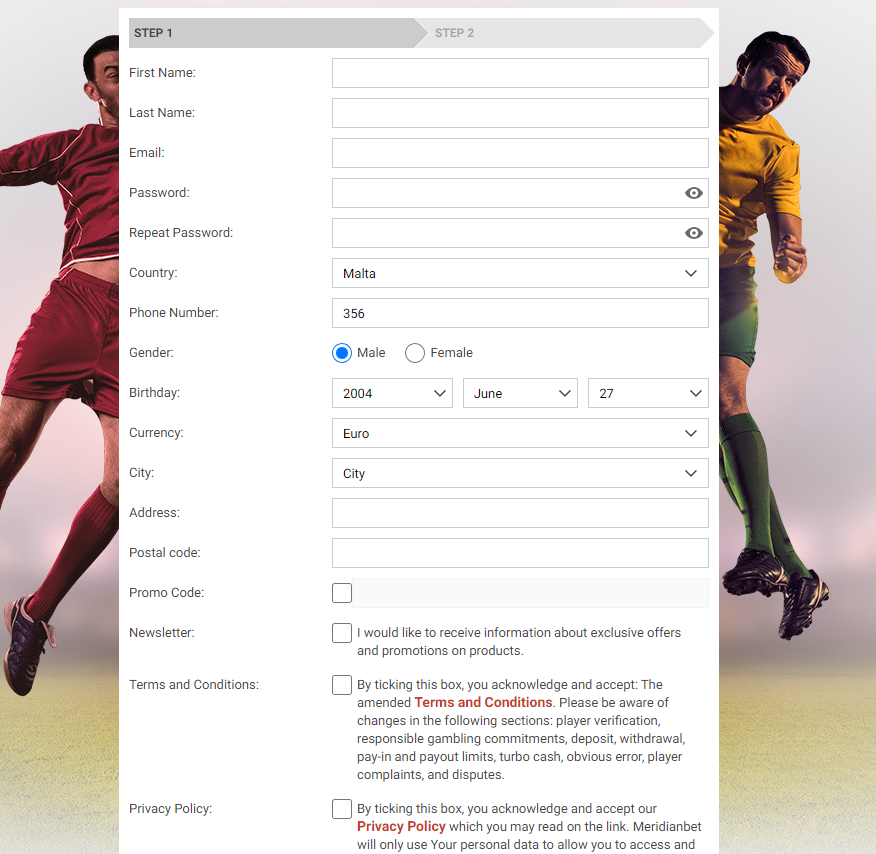Viewport: 876px width, 854px height.
Task: Reveal the Password using the eye icon
Action: click(693, 193)
